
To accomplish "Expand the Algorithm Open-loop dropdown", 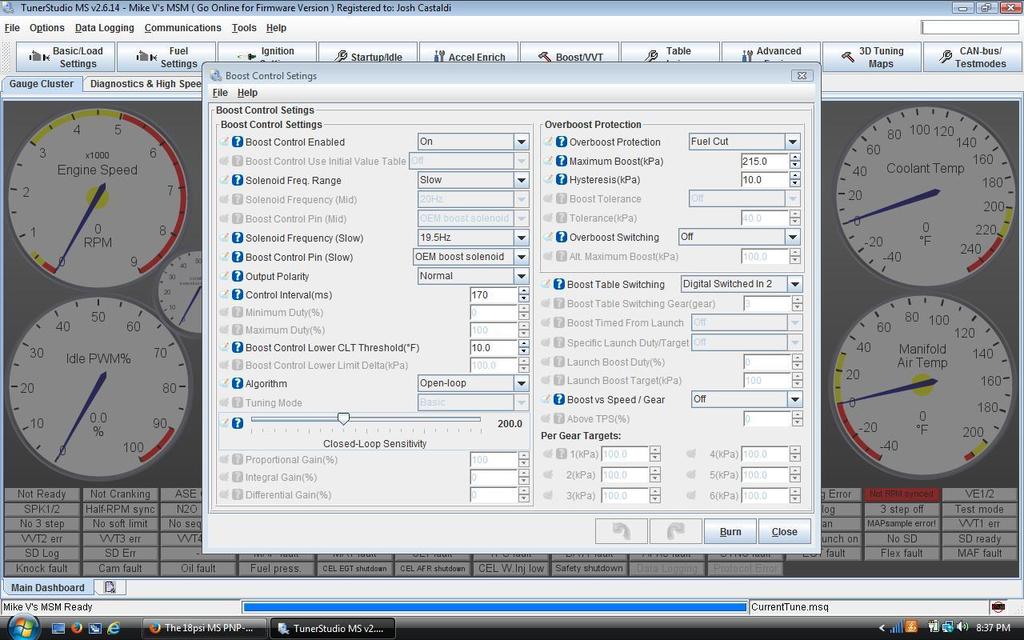I will (521, 383).
